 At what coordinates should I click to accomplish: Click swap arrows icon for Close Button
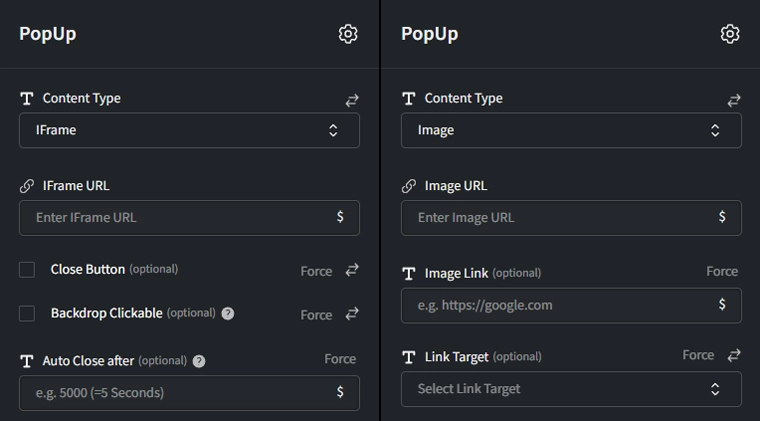pos(352,270)
